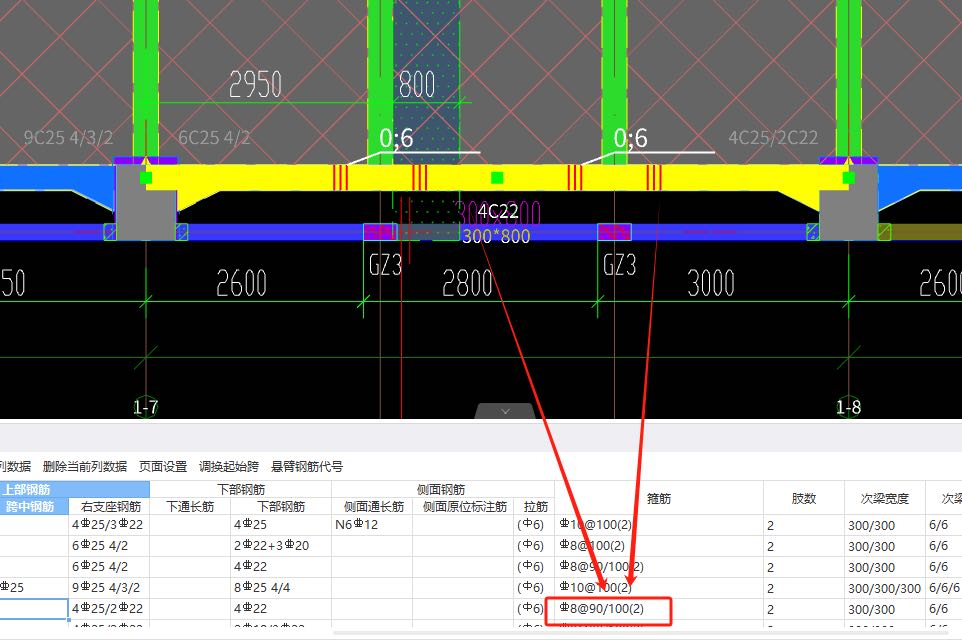The width and height of the screenshot is (962, 640).
Task: Click the green grip at beam right end
Action: tap(848, 178)
